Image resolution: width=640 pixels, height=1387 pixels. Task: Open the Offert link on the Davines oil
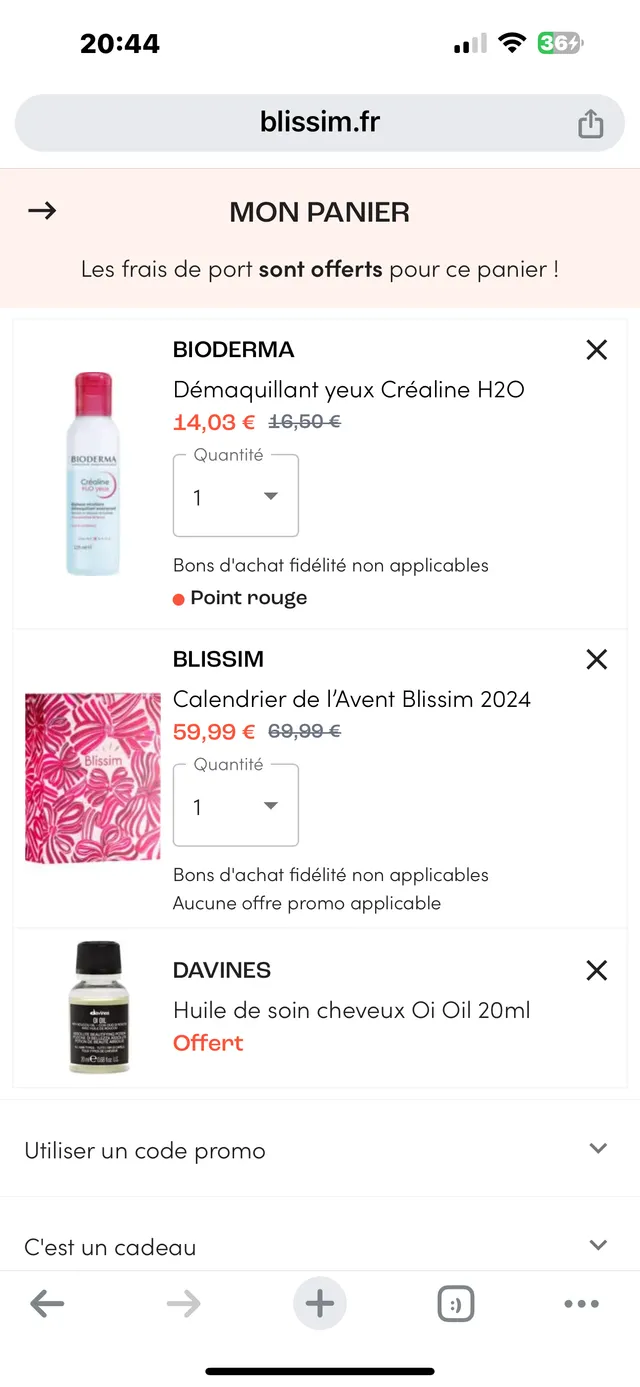click(208, 1043)
